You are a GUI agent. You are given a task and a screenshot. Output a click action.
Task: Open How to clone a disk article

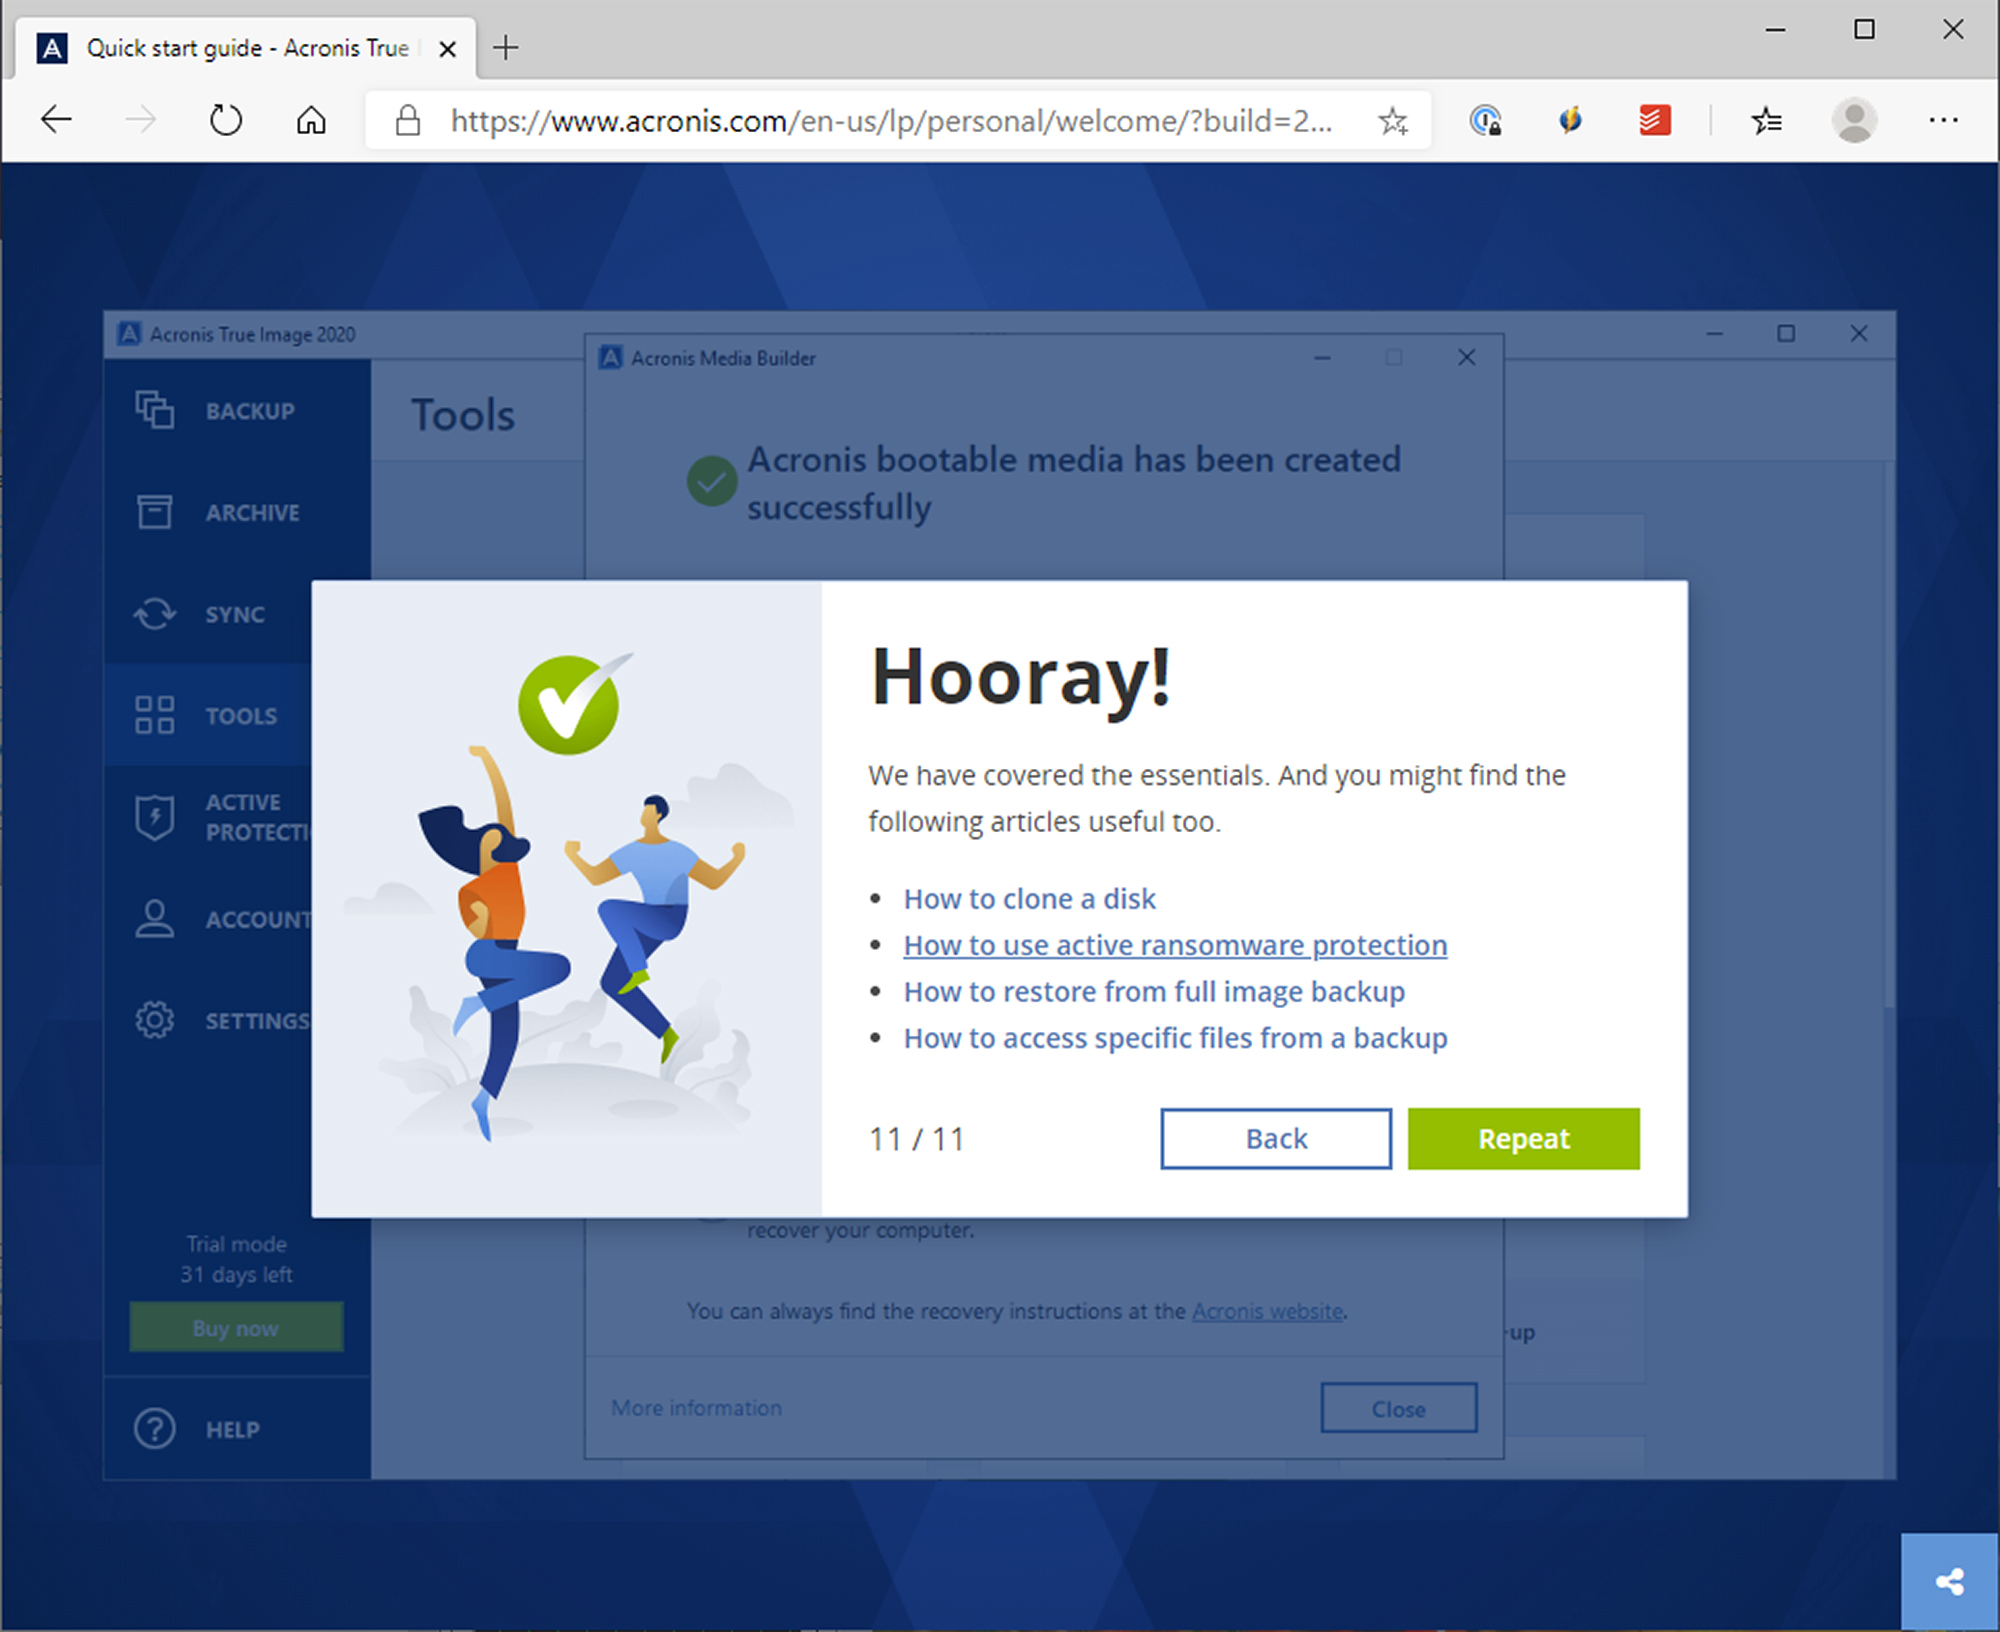tap(1029, 899)
